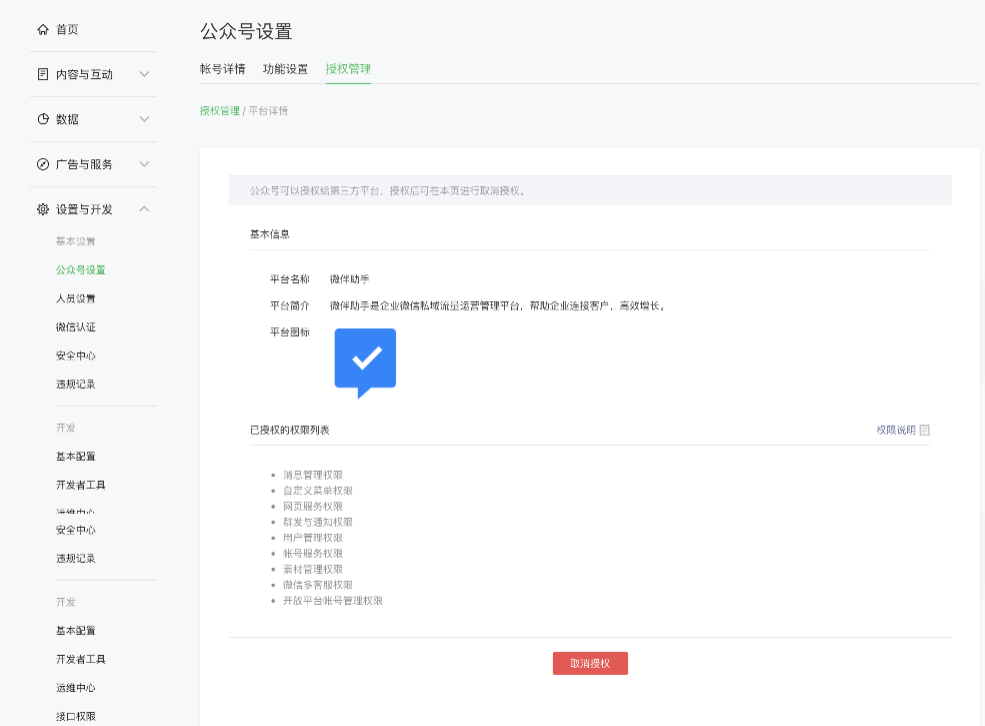Click the pie chart icon next to 数据

tap(43, 119)
